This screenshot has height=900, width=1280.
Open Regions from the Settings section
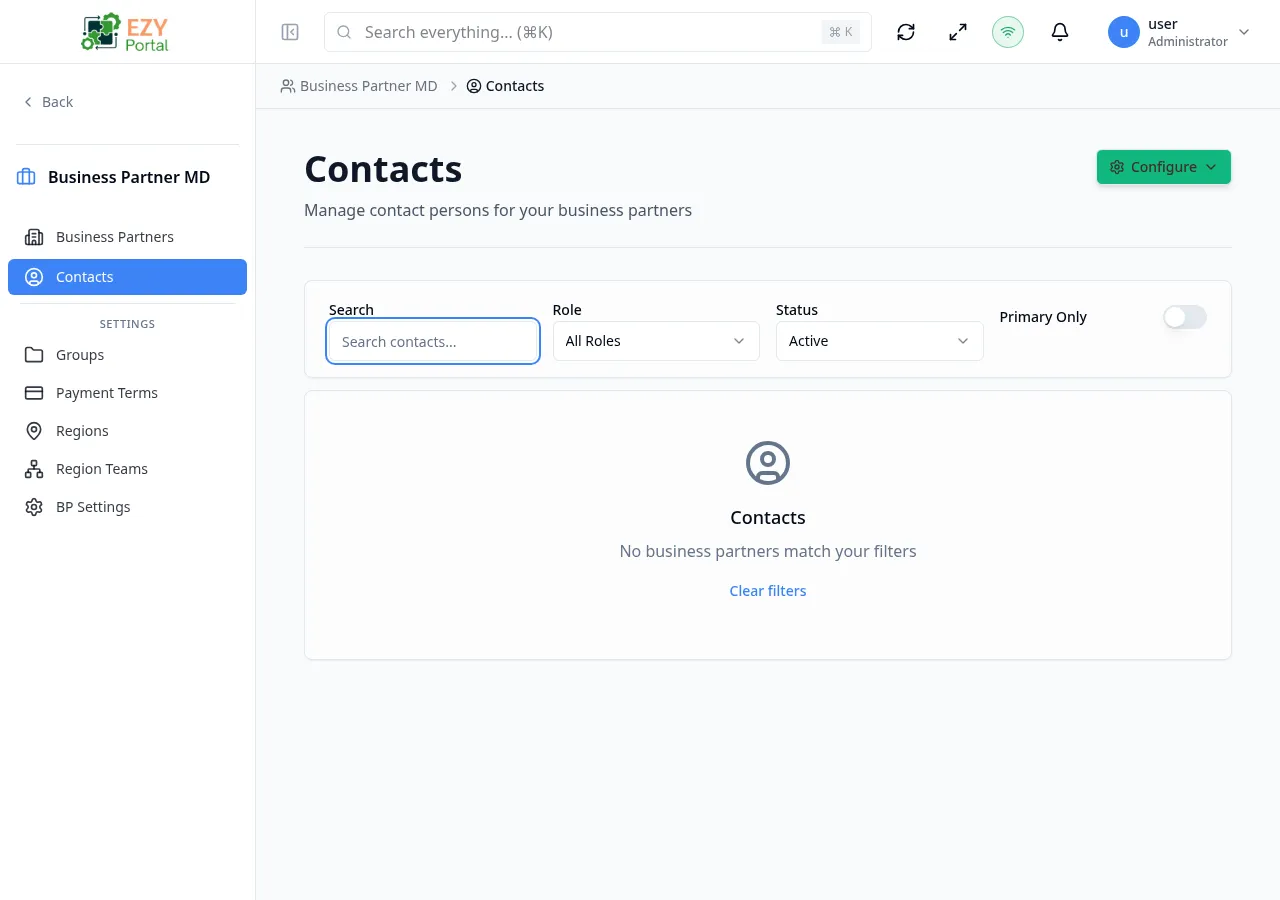click(x=82, y=430)
